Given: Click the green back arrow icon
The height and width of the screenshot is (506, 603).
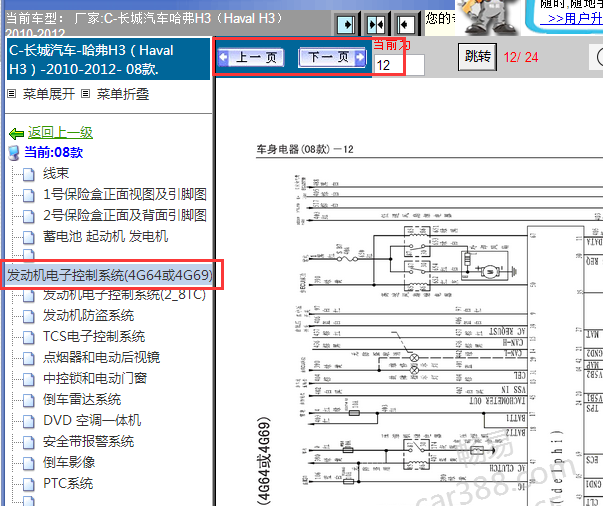Looking at the screenshot, I should pos(17,133).
